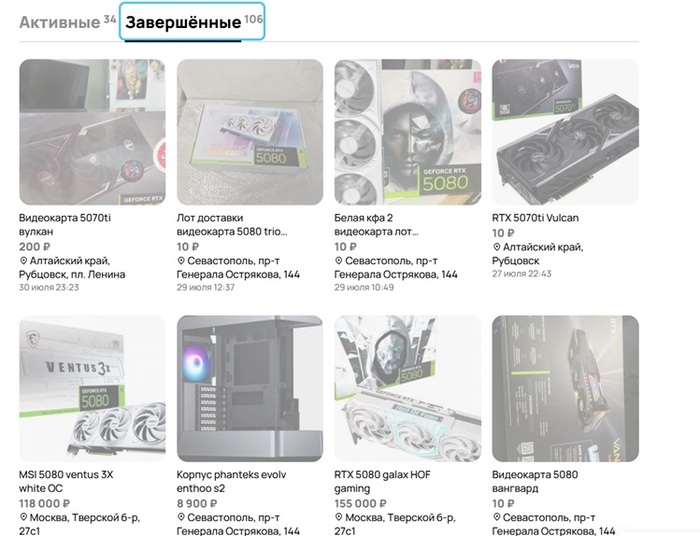Open the white 5080 trio box photo
Viewport: 700px width, 536px height.
tap(250, 132)
